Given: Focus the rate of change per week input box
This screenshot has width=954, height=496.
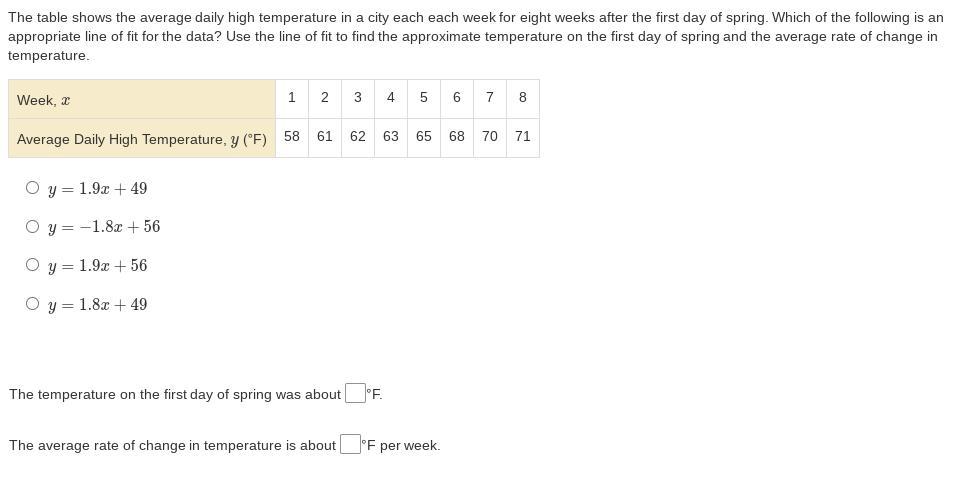Looking at the screenshot, I should (x=350, y=444).
